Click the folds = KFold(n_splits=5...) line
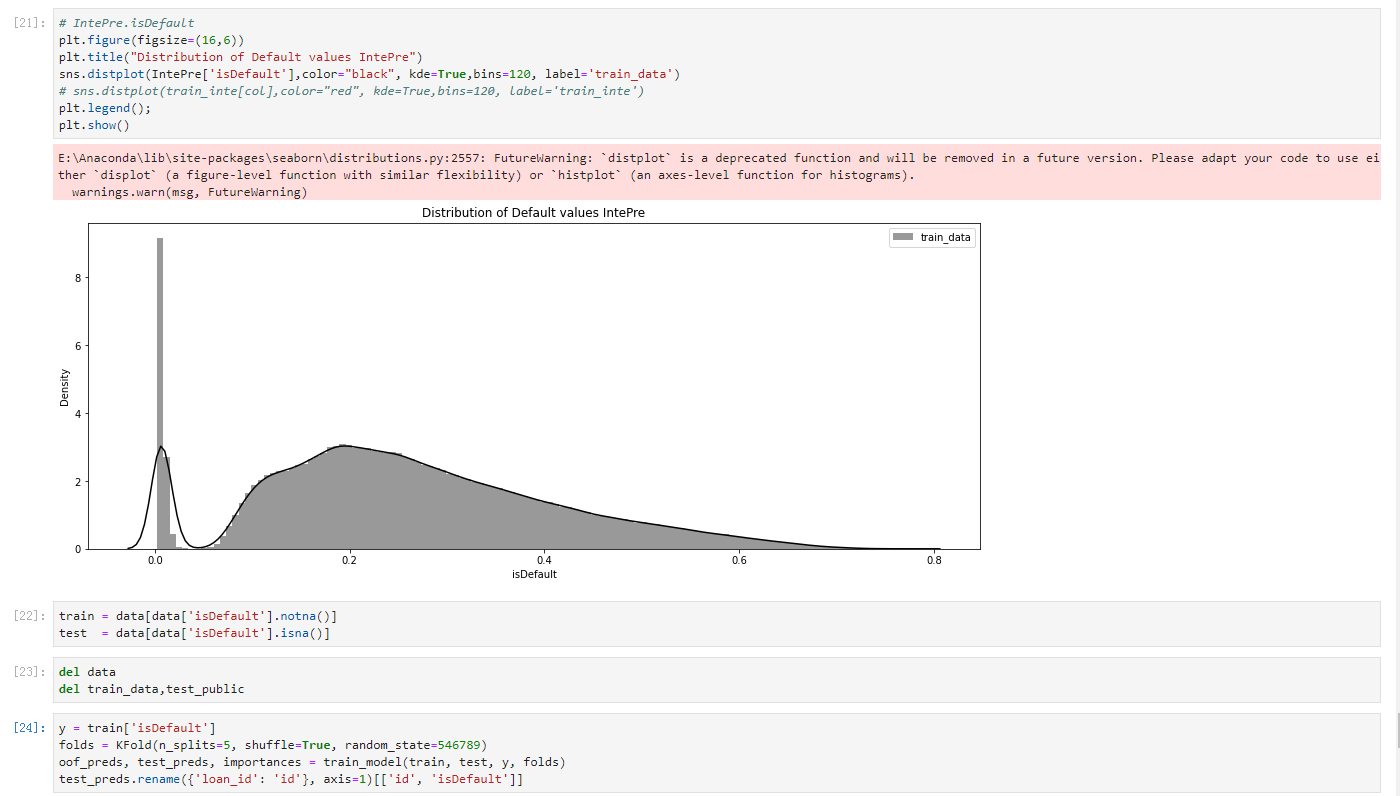Image resolution: width=1400 pixels, height=796 pixels. pos(273,745)
